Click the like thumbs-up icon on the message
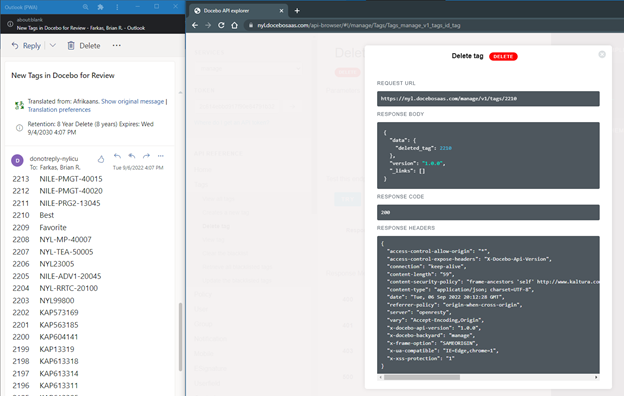 [101, 159]
